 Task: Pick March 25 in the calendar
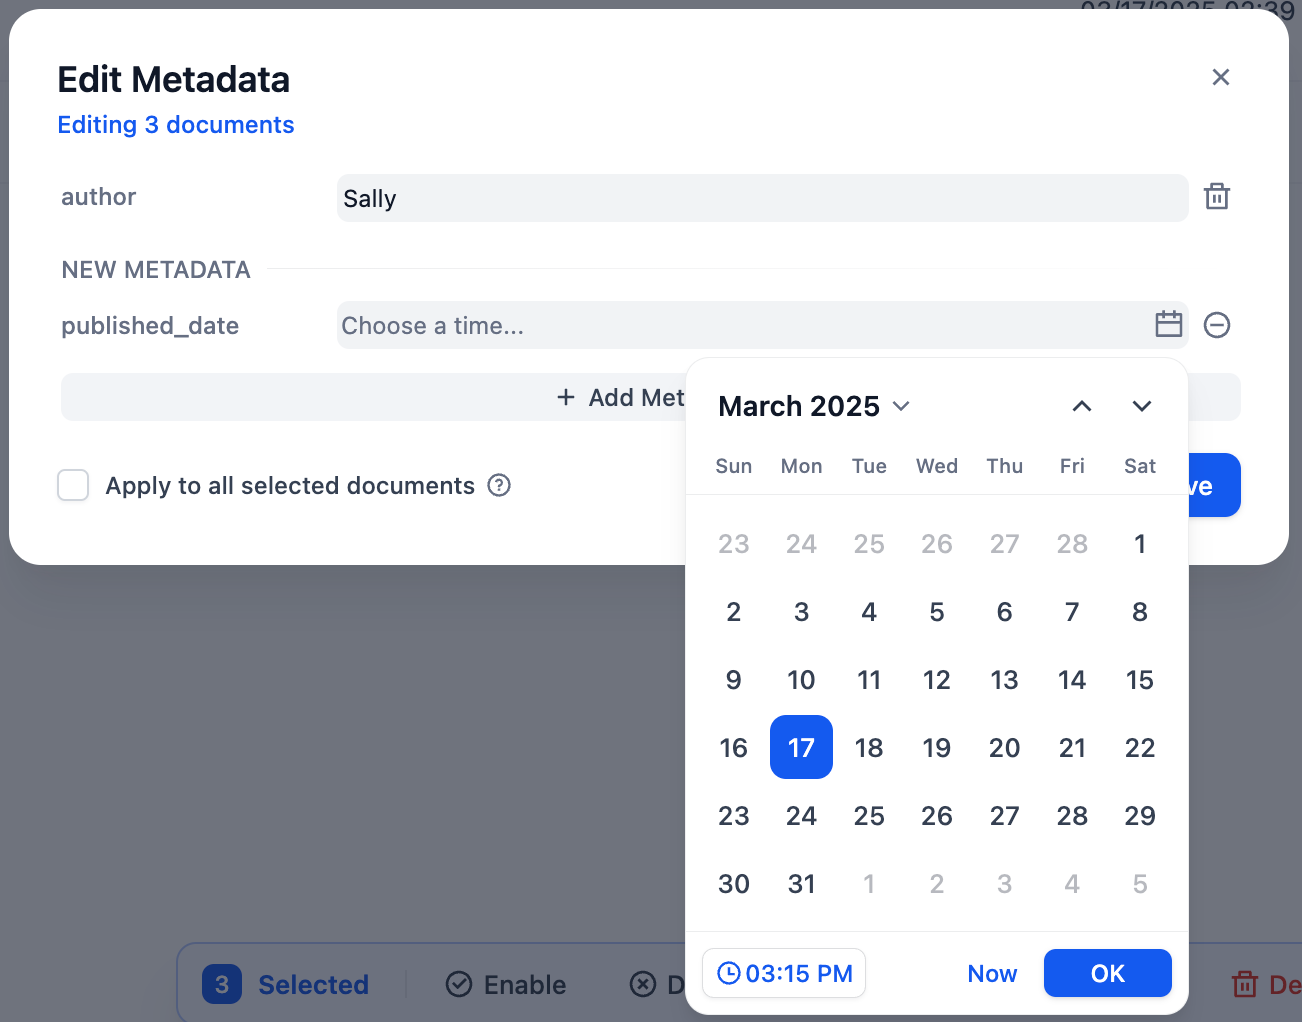[868, 815]
